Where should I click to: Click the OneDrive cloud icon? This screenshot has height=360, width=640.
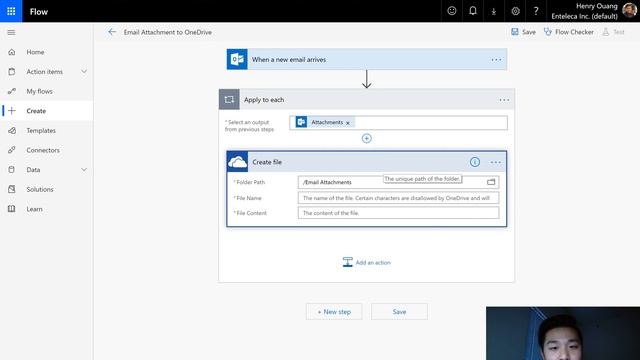click(x=238, y=162)
